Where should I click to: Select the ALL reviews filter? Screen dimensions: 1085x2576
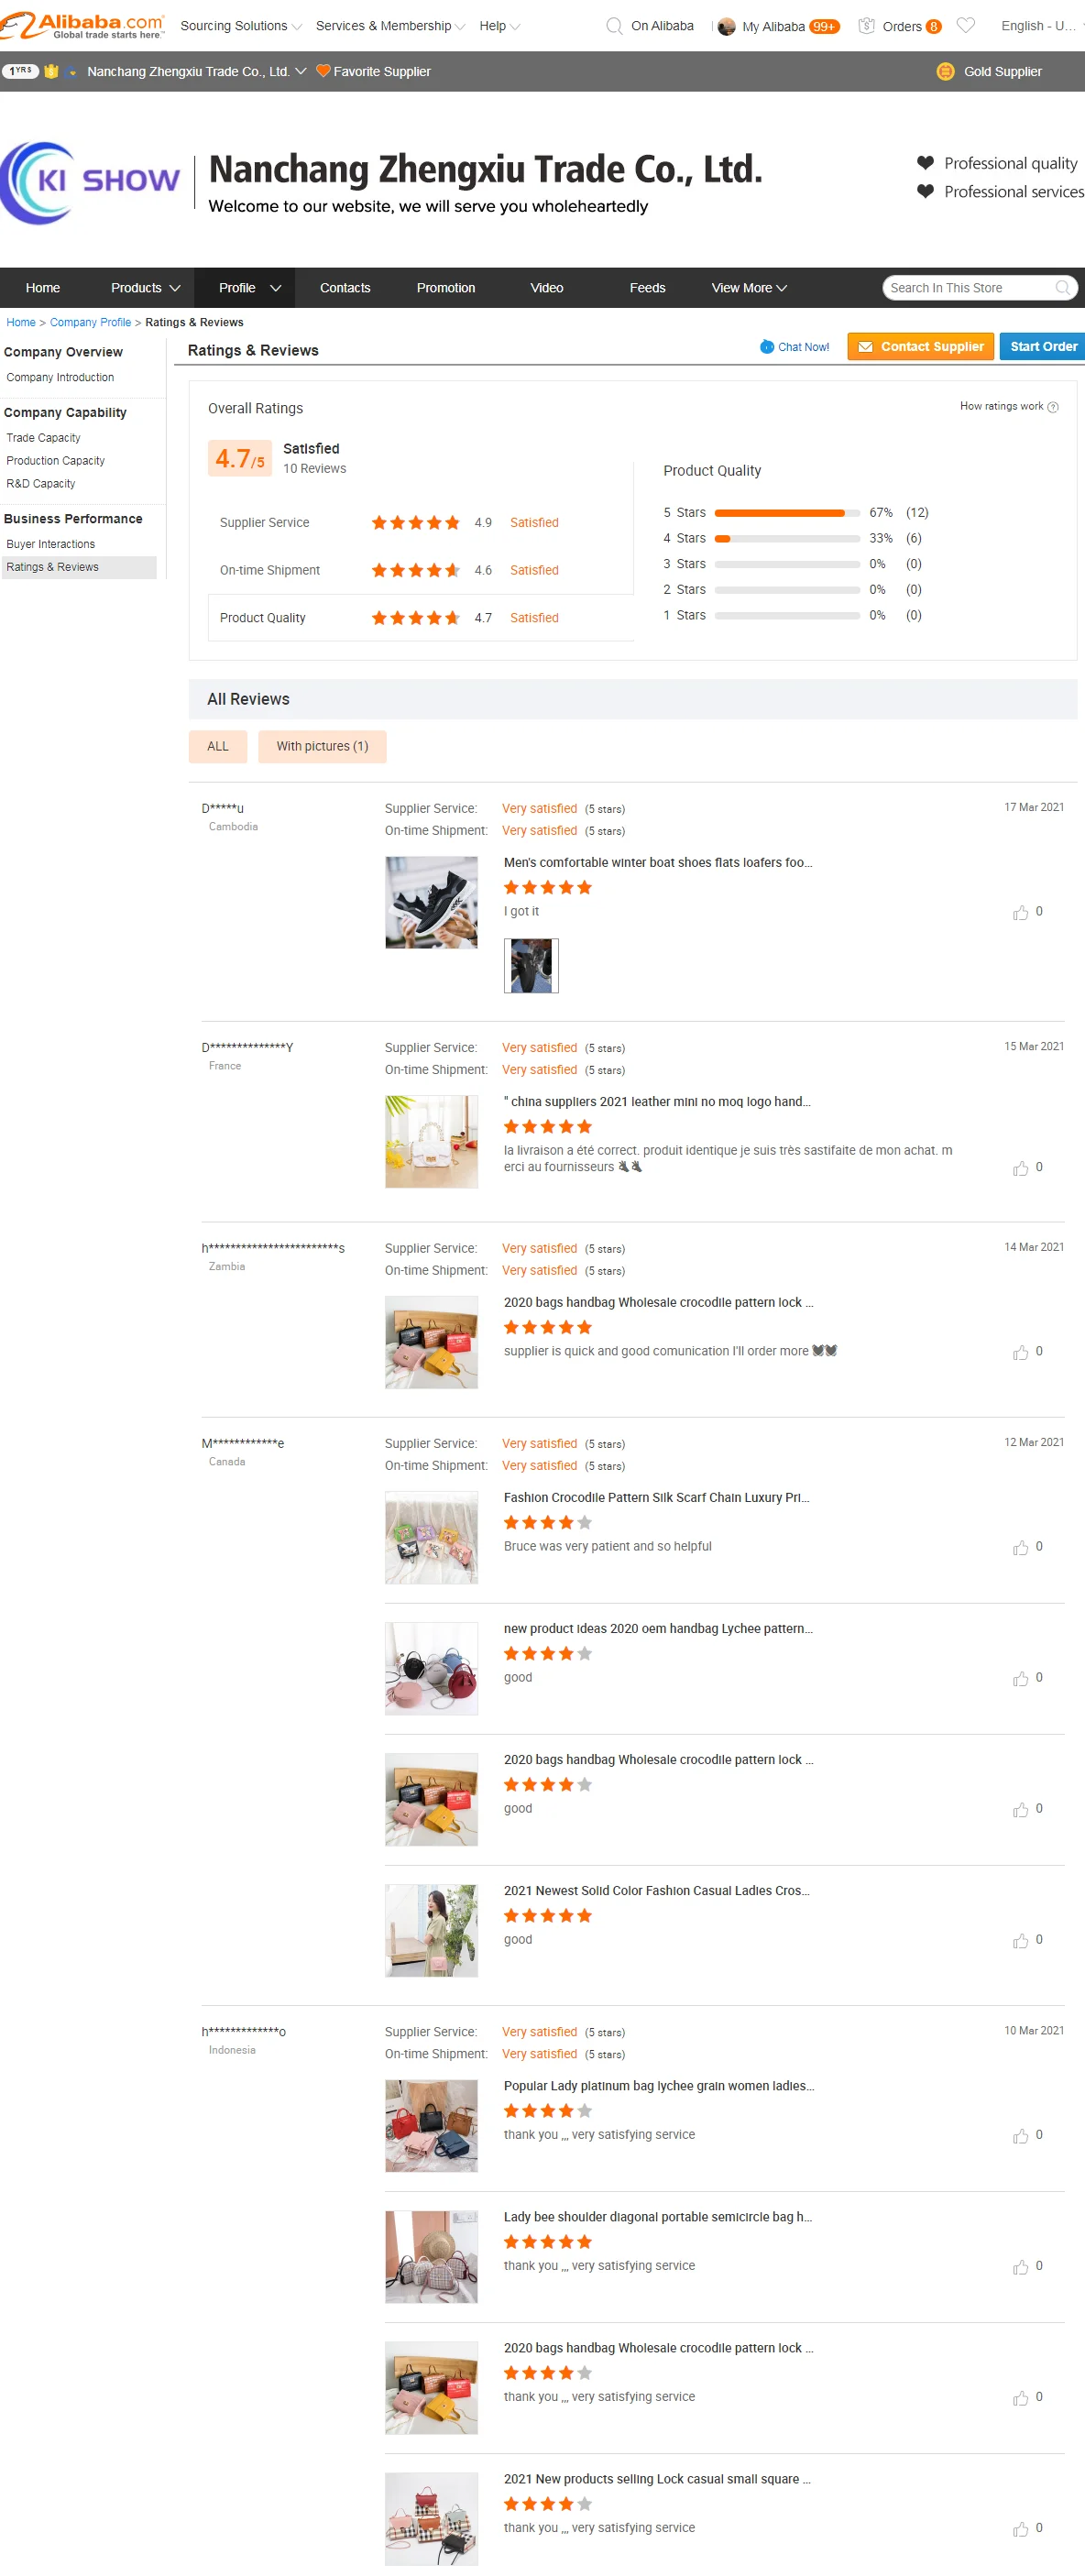point(218,746)
